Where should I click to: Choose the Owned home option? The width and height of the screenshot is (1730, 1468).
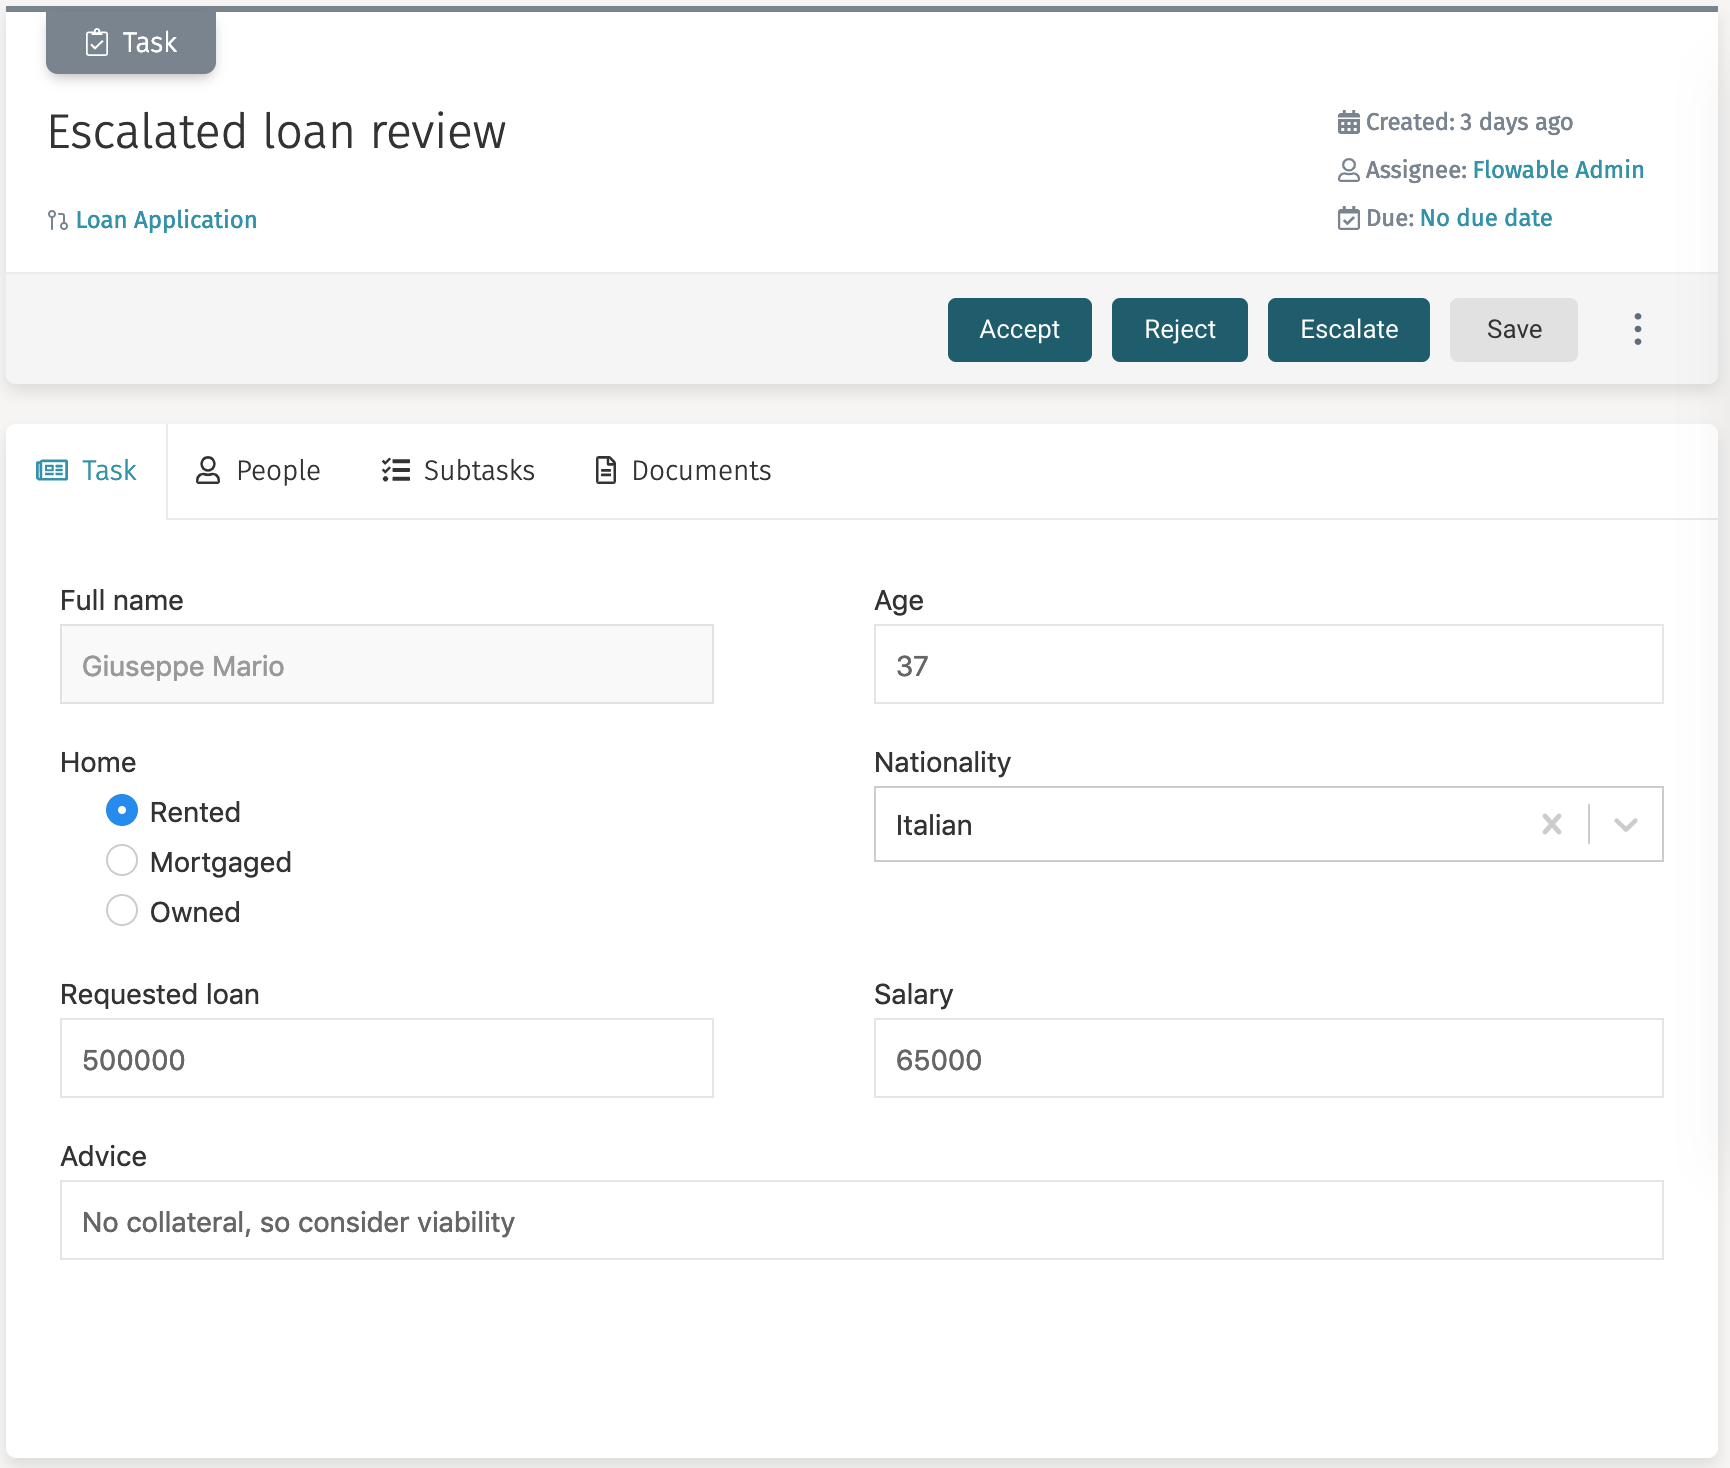click(x=122, y=910)
